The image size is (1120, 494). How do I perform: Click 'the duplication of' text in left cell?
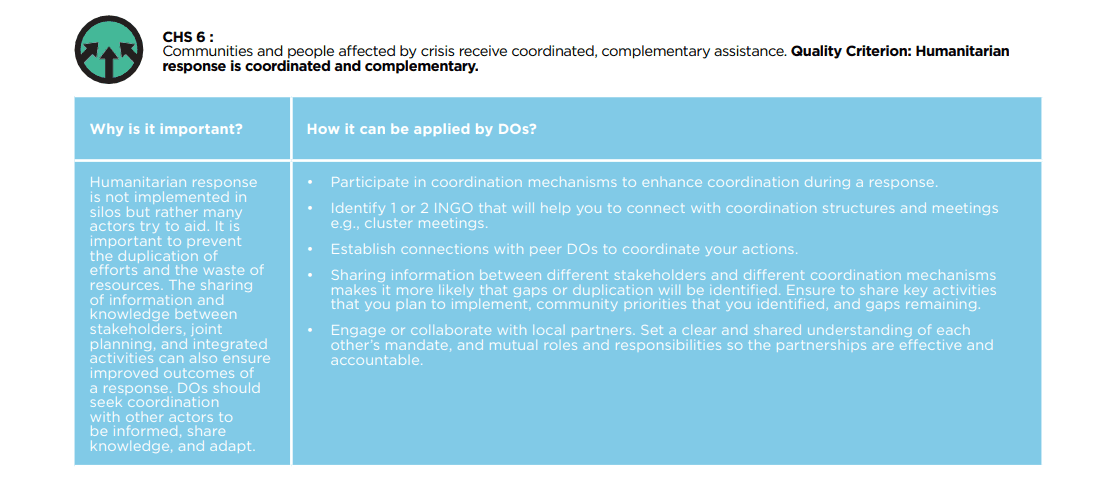155,256
